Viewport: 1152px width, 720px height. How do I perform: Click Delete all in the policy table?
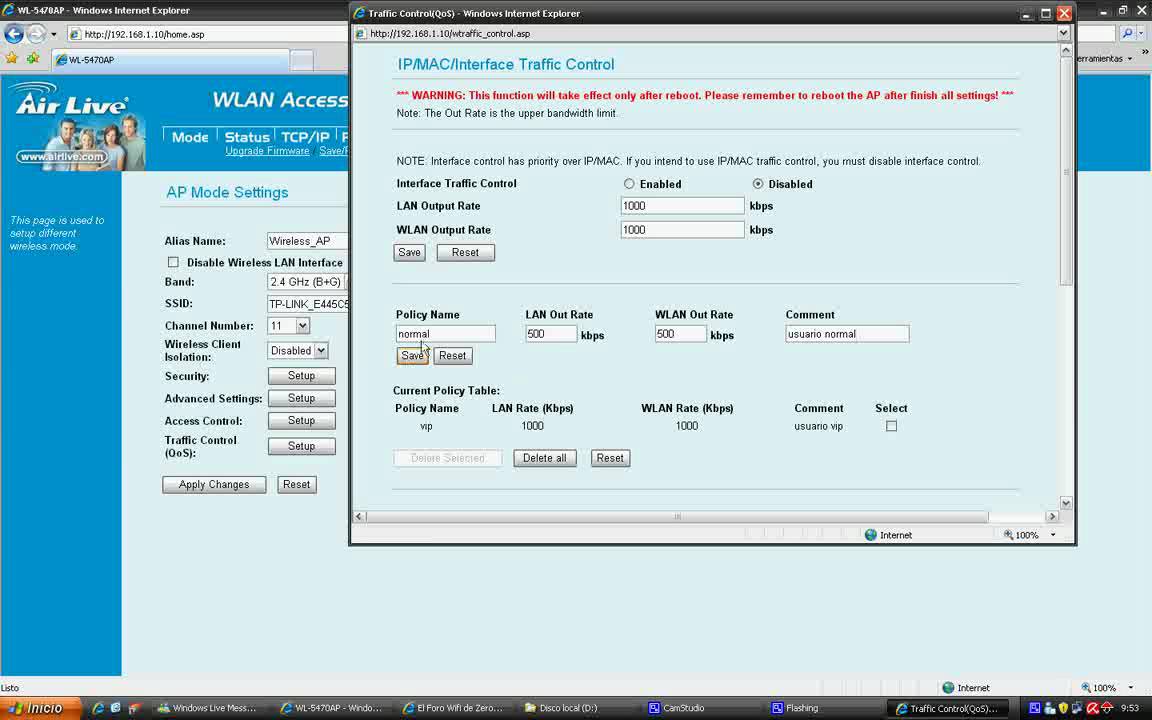coord(544,458)
